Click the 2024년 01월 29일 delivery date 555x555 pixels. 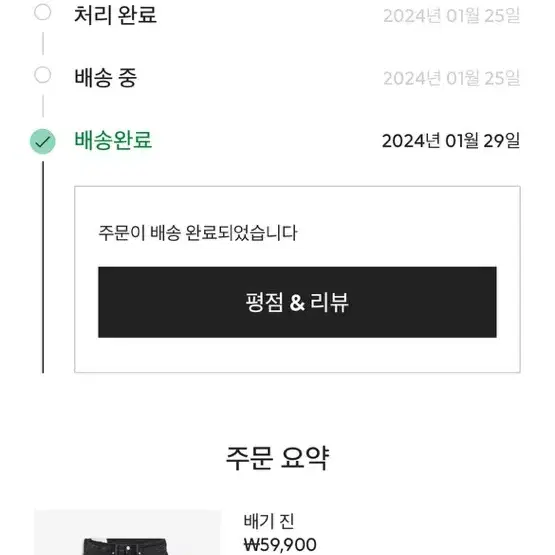pyautogui.click(x=451, y=141)
